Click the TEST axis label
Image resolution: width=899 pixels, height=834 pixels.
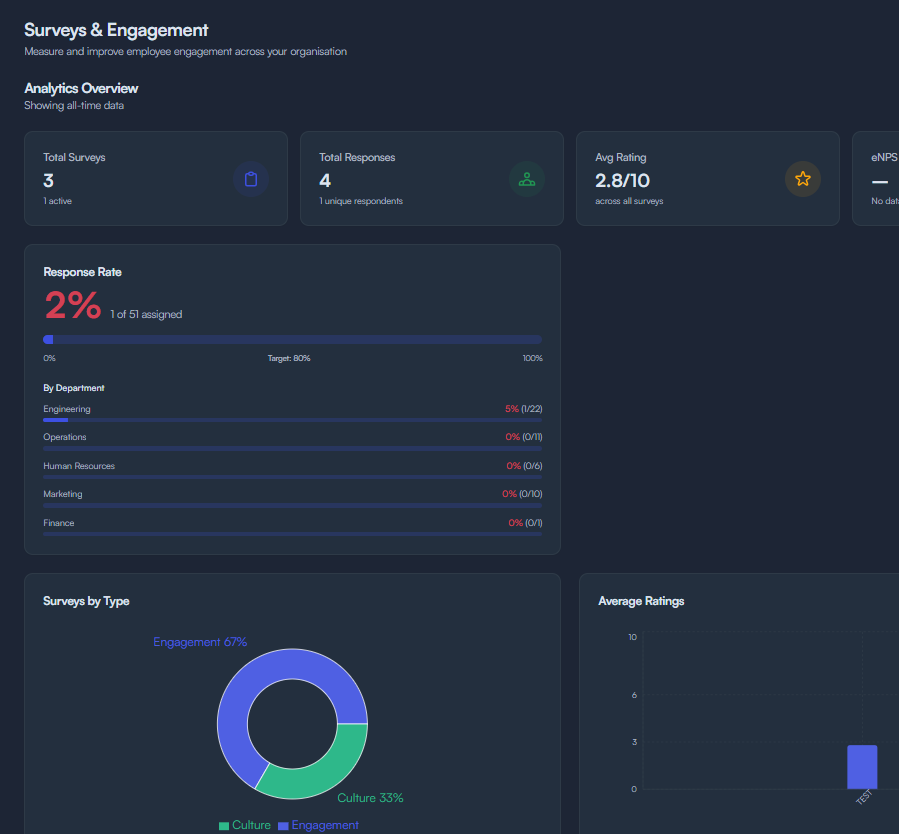pos(863,797)
